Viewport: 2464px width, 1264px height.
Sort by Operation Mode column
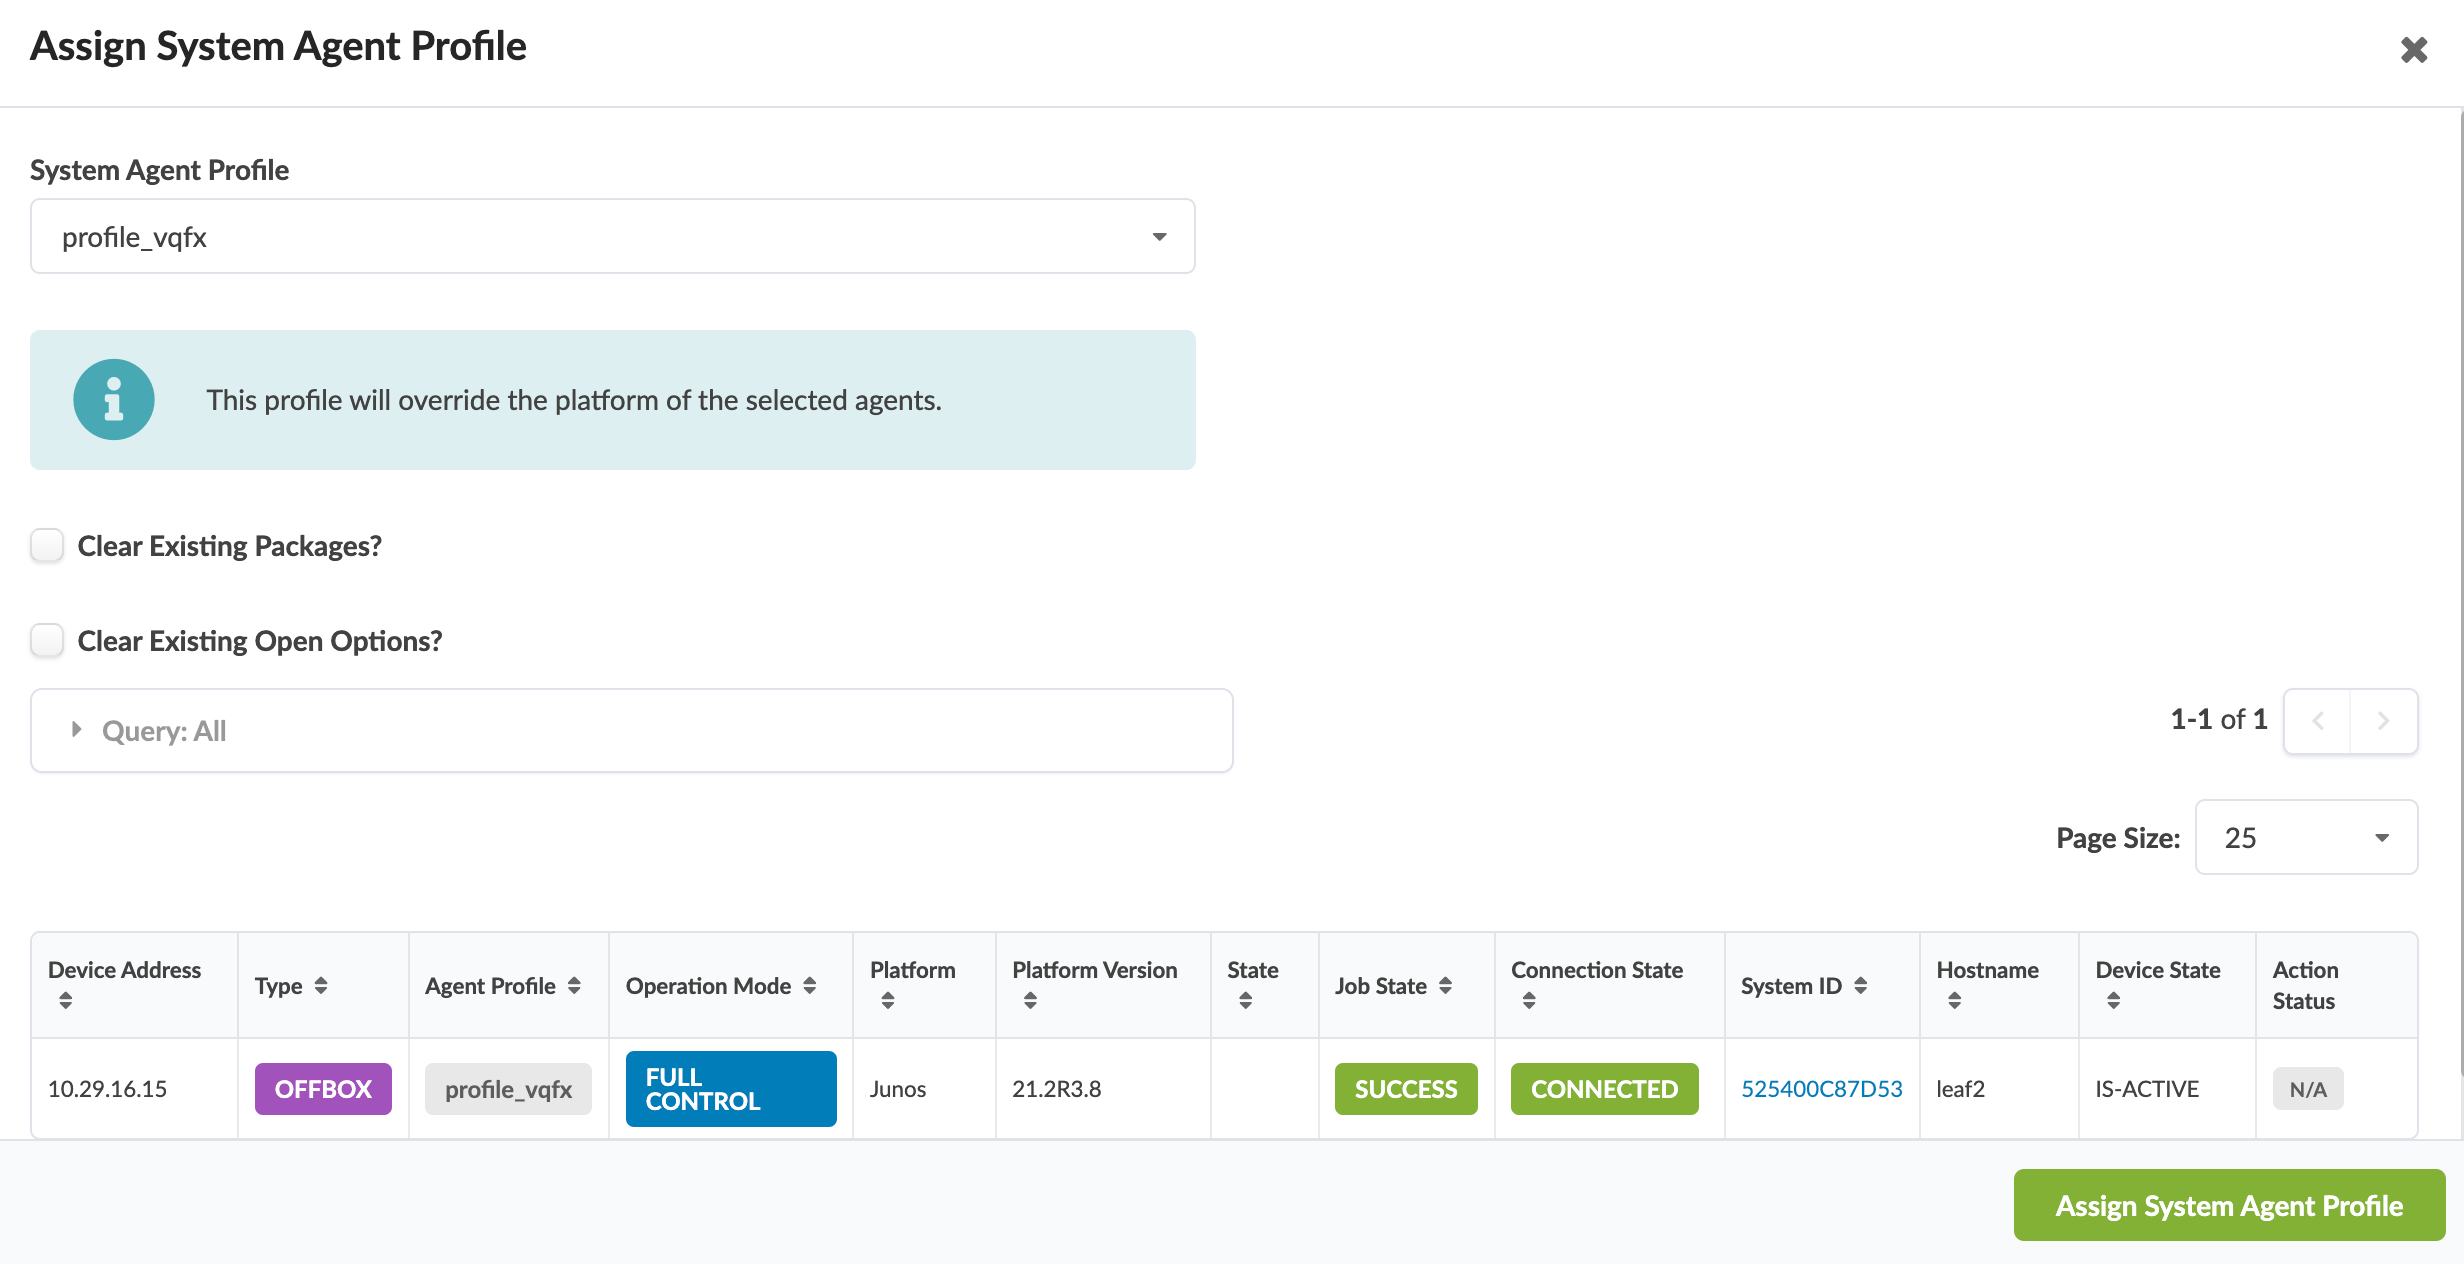coord(809,985)
